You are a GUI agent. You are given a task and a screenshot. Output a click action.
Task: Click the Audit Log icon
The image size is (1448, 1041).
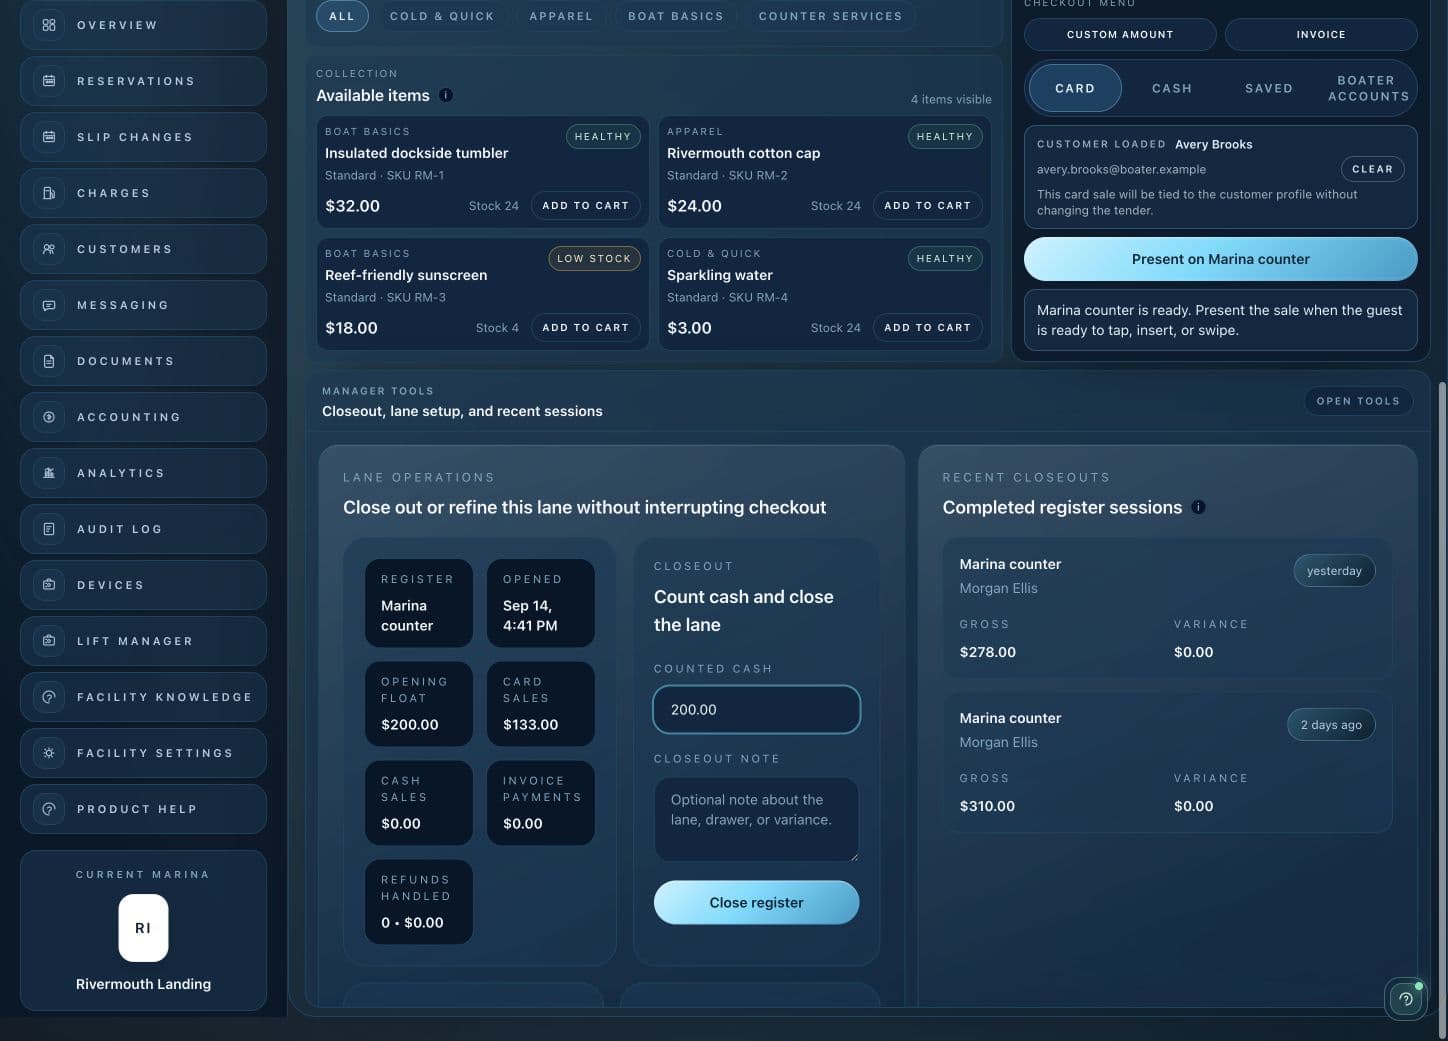point(48,529)
